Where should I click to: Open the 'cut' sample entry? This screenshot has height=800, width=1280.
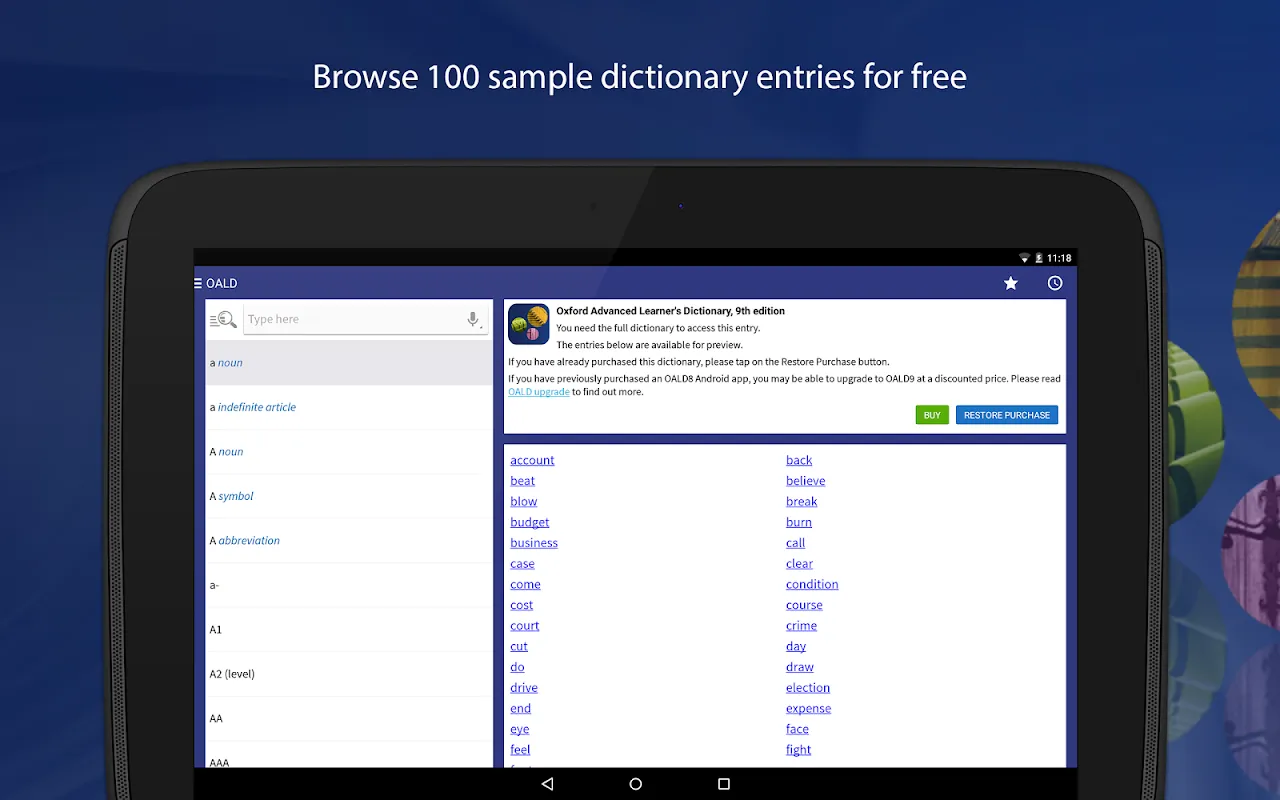point(519,647)
